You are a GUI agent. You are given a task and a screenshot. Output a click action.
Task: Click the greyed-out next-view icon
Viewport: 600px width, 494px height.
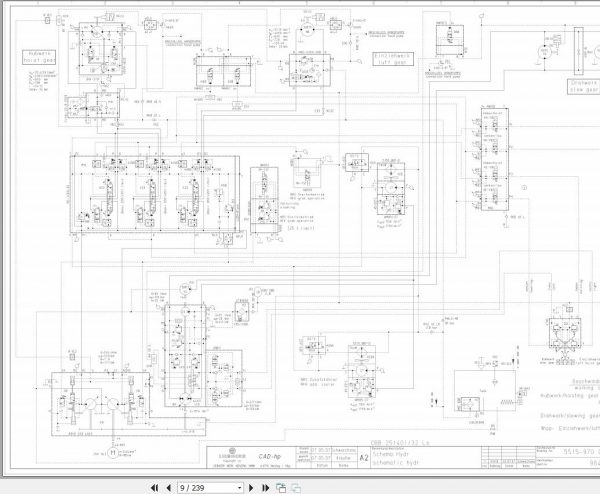(296, 488)
